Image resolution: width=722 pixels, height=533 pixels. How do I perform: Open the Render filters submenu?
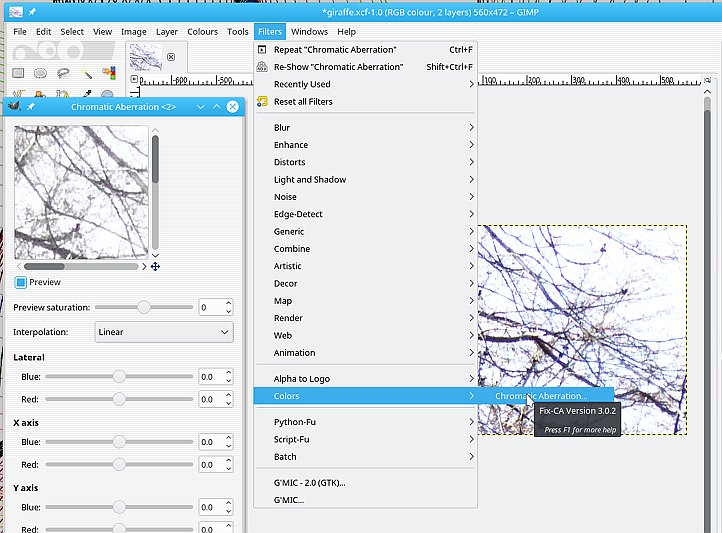coord(366,318)
